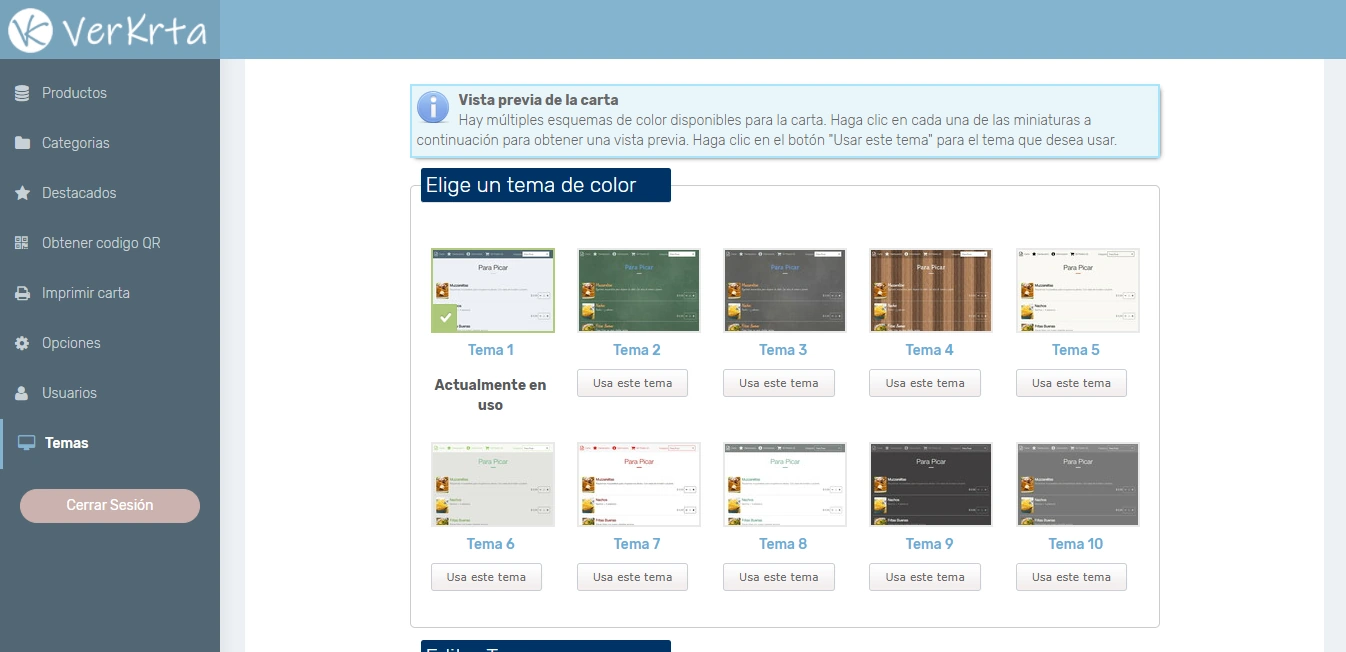Open the Obtener codigo QR menu item

tap(101, 243)
